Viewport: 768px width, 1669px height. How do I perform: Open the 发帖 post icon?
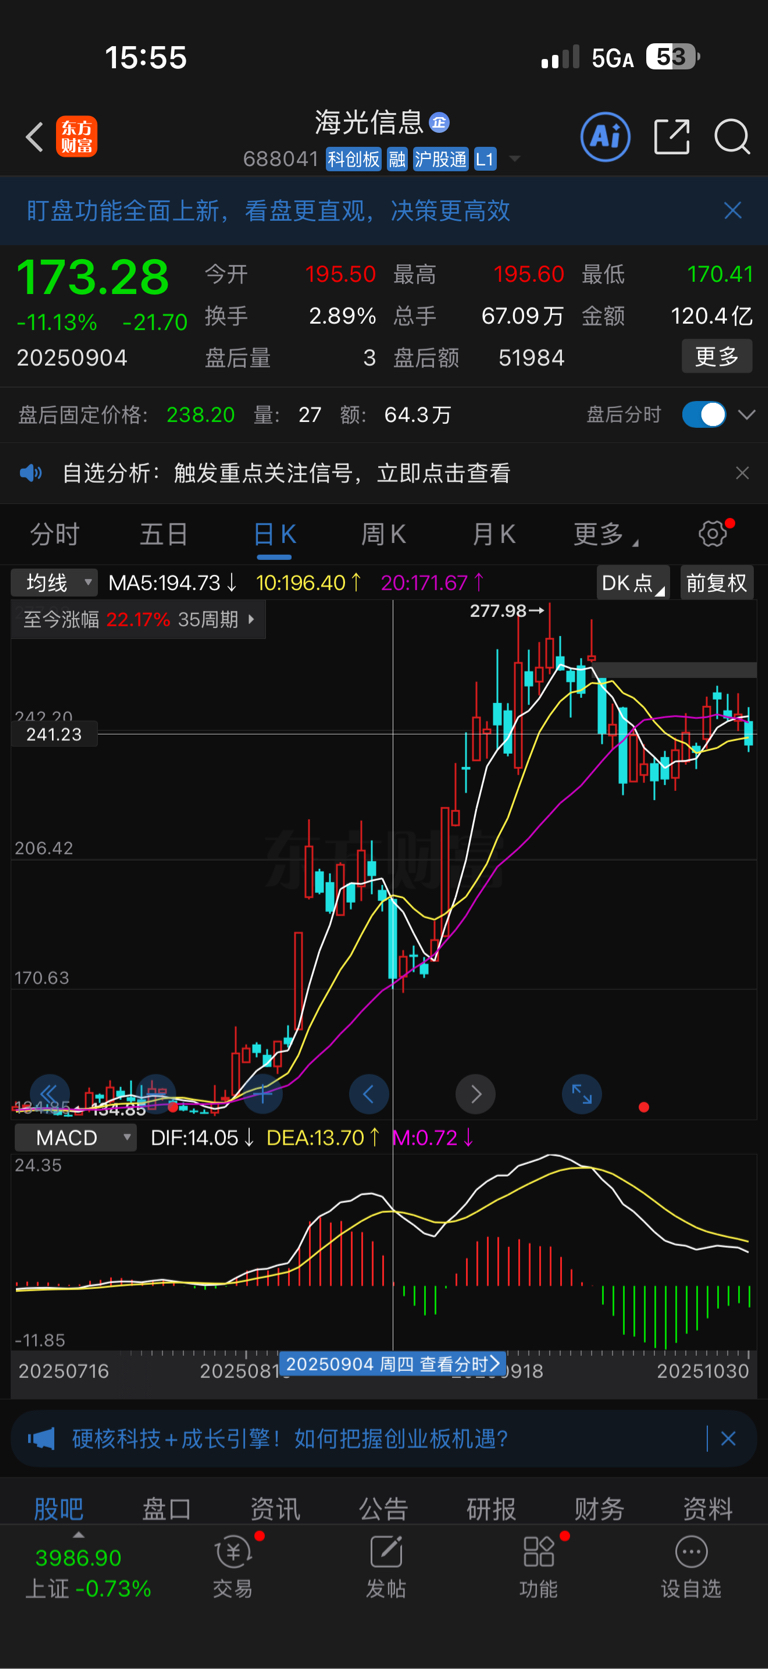[386, 1567]
